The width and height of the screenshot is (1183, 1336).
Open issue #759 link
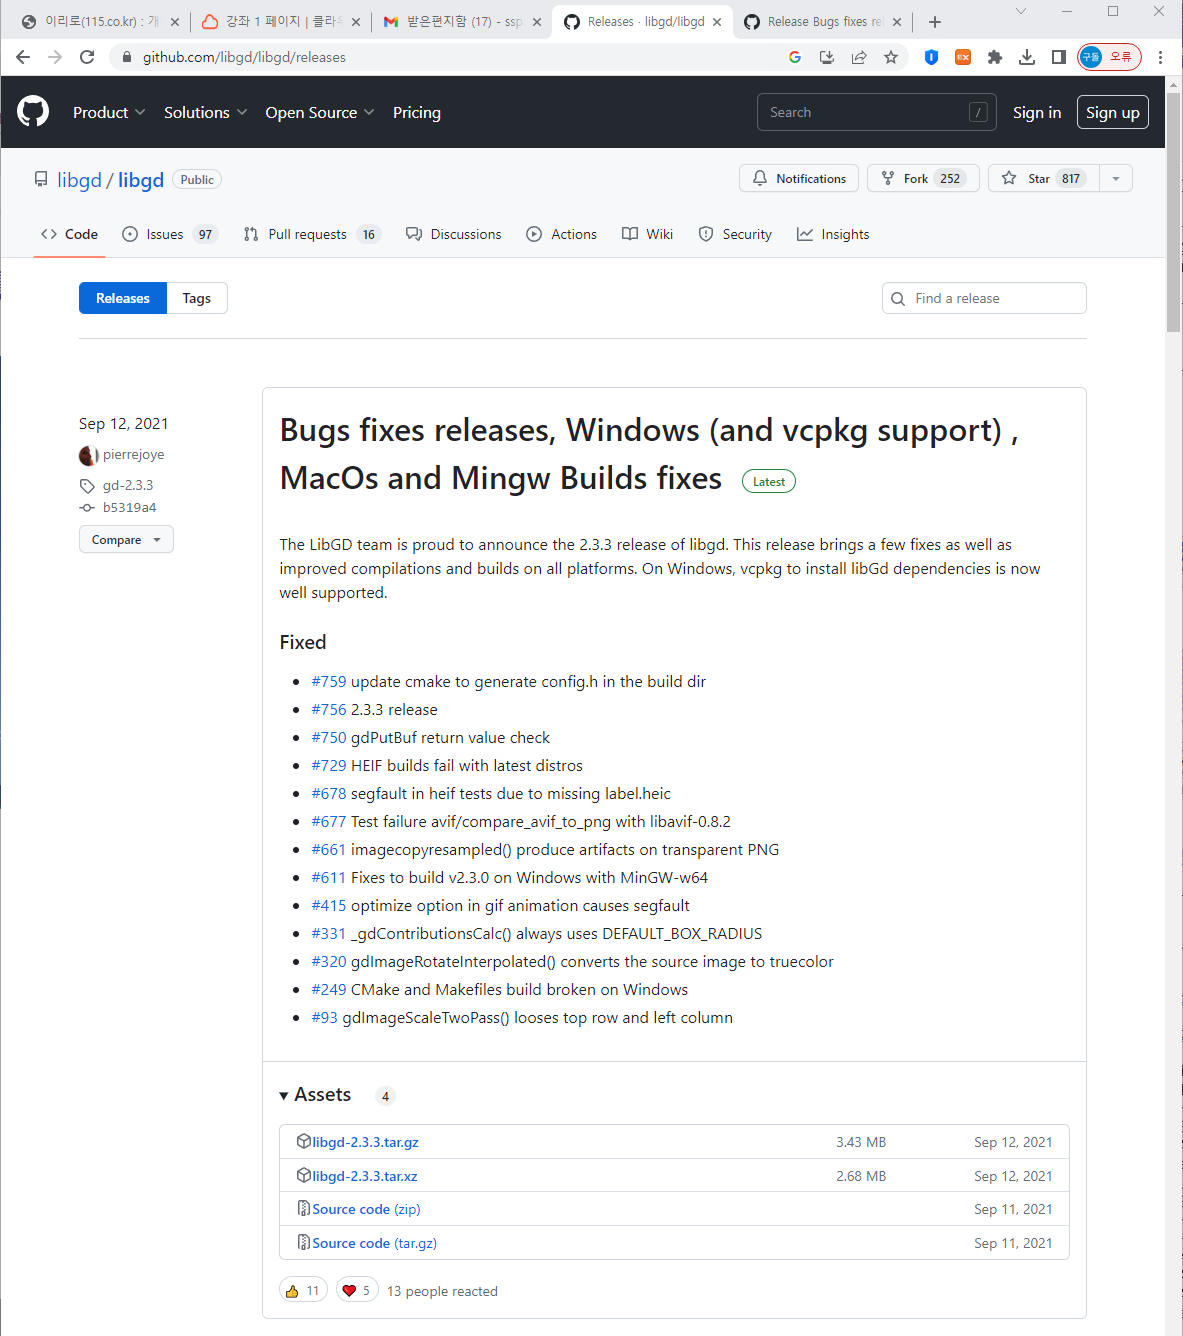(329, 682)
